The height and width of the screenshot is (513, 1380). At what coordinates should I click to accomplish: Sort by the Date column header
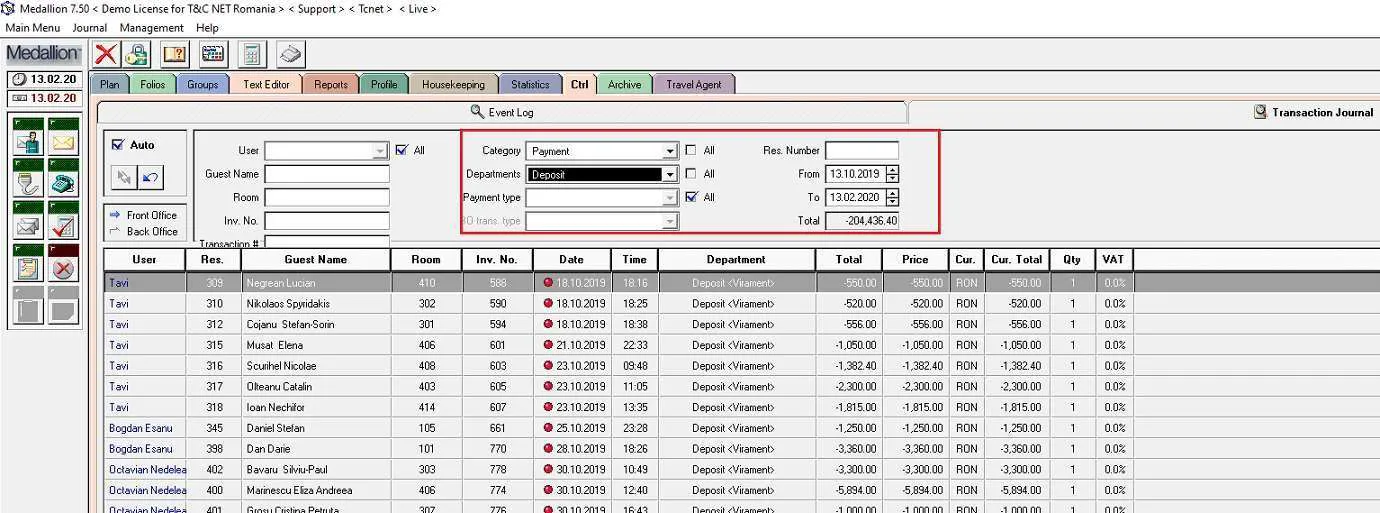571,259
